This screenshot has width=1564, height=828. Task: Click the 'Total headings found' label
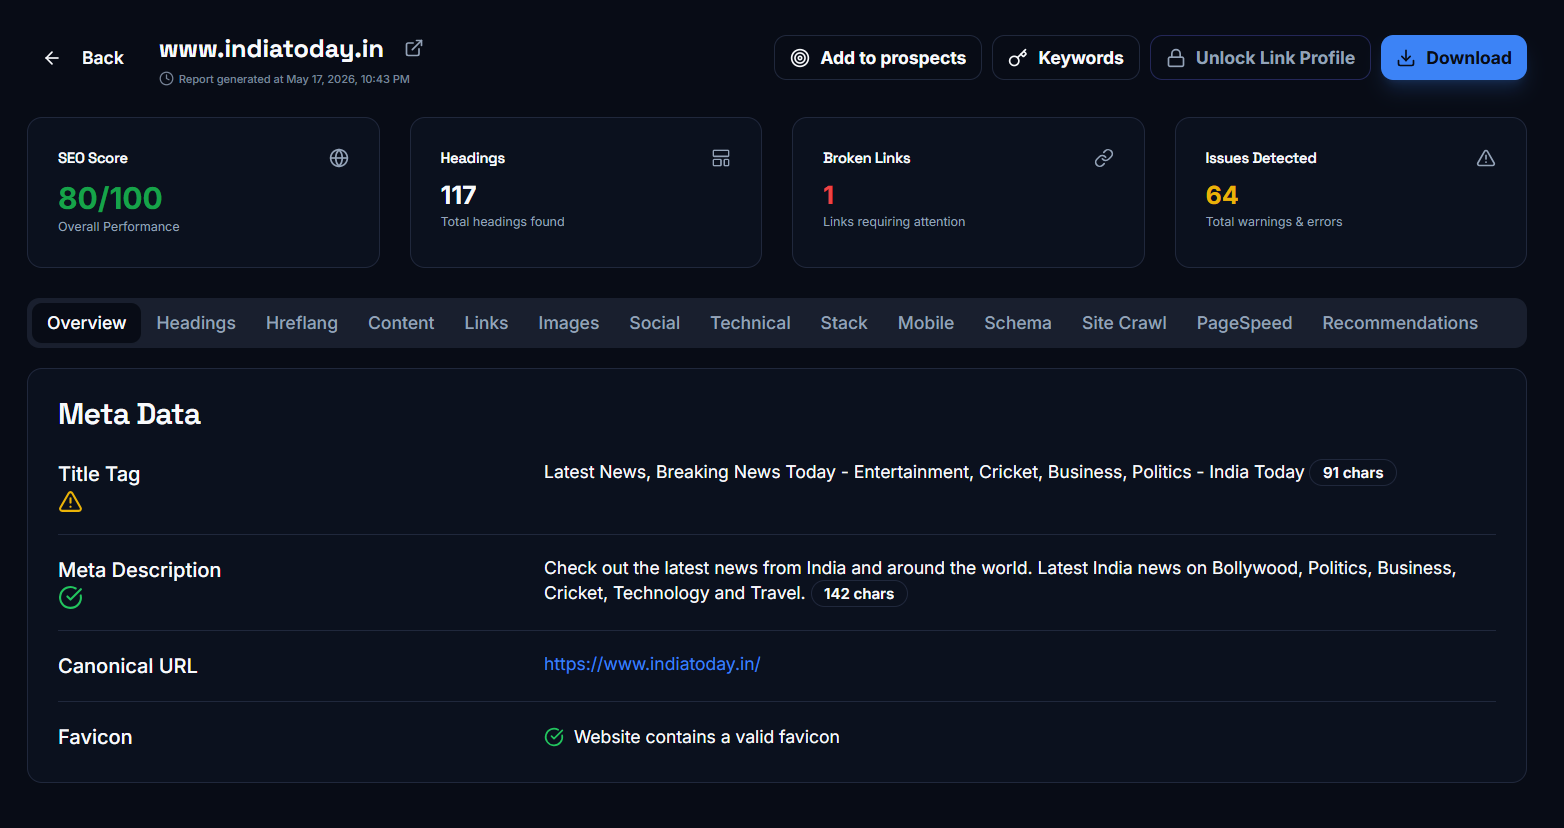[503, 222]
